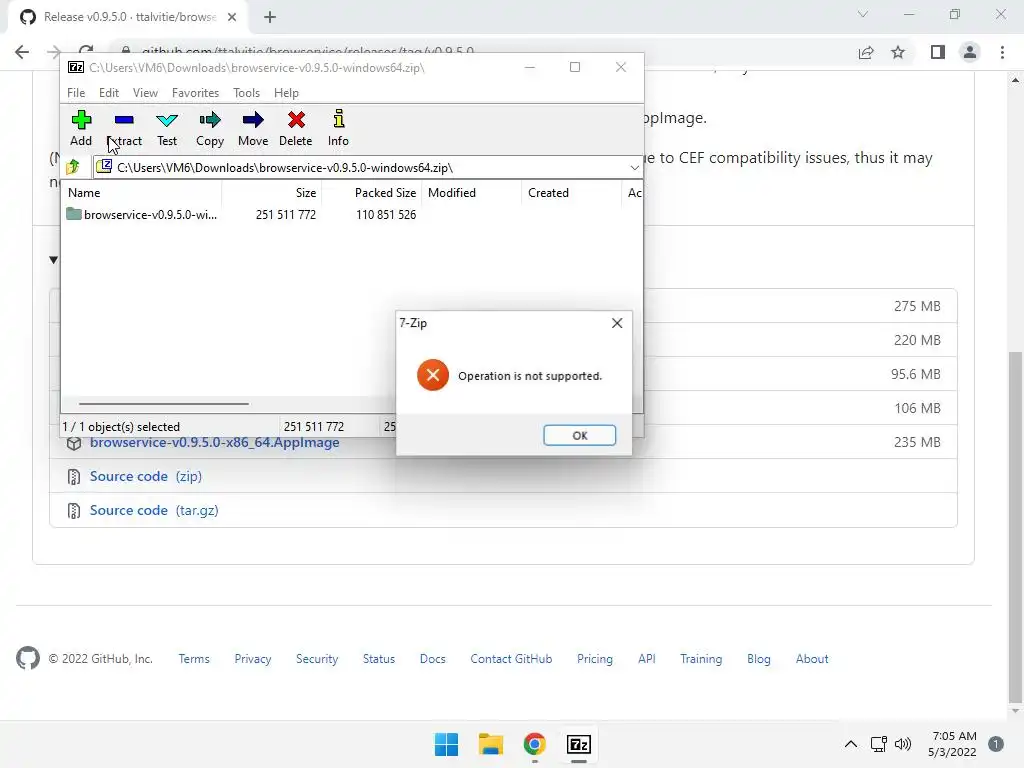Download browservice-v0.9.5.0-x86_64.AppImage
This screenshot has width=1024, height=768.
214,442
